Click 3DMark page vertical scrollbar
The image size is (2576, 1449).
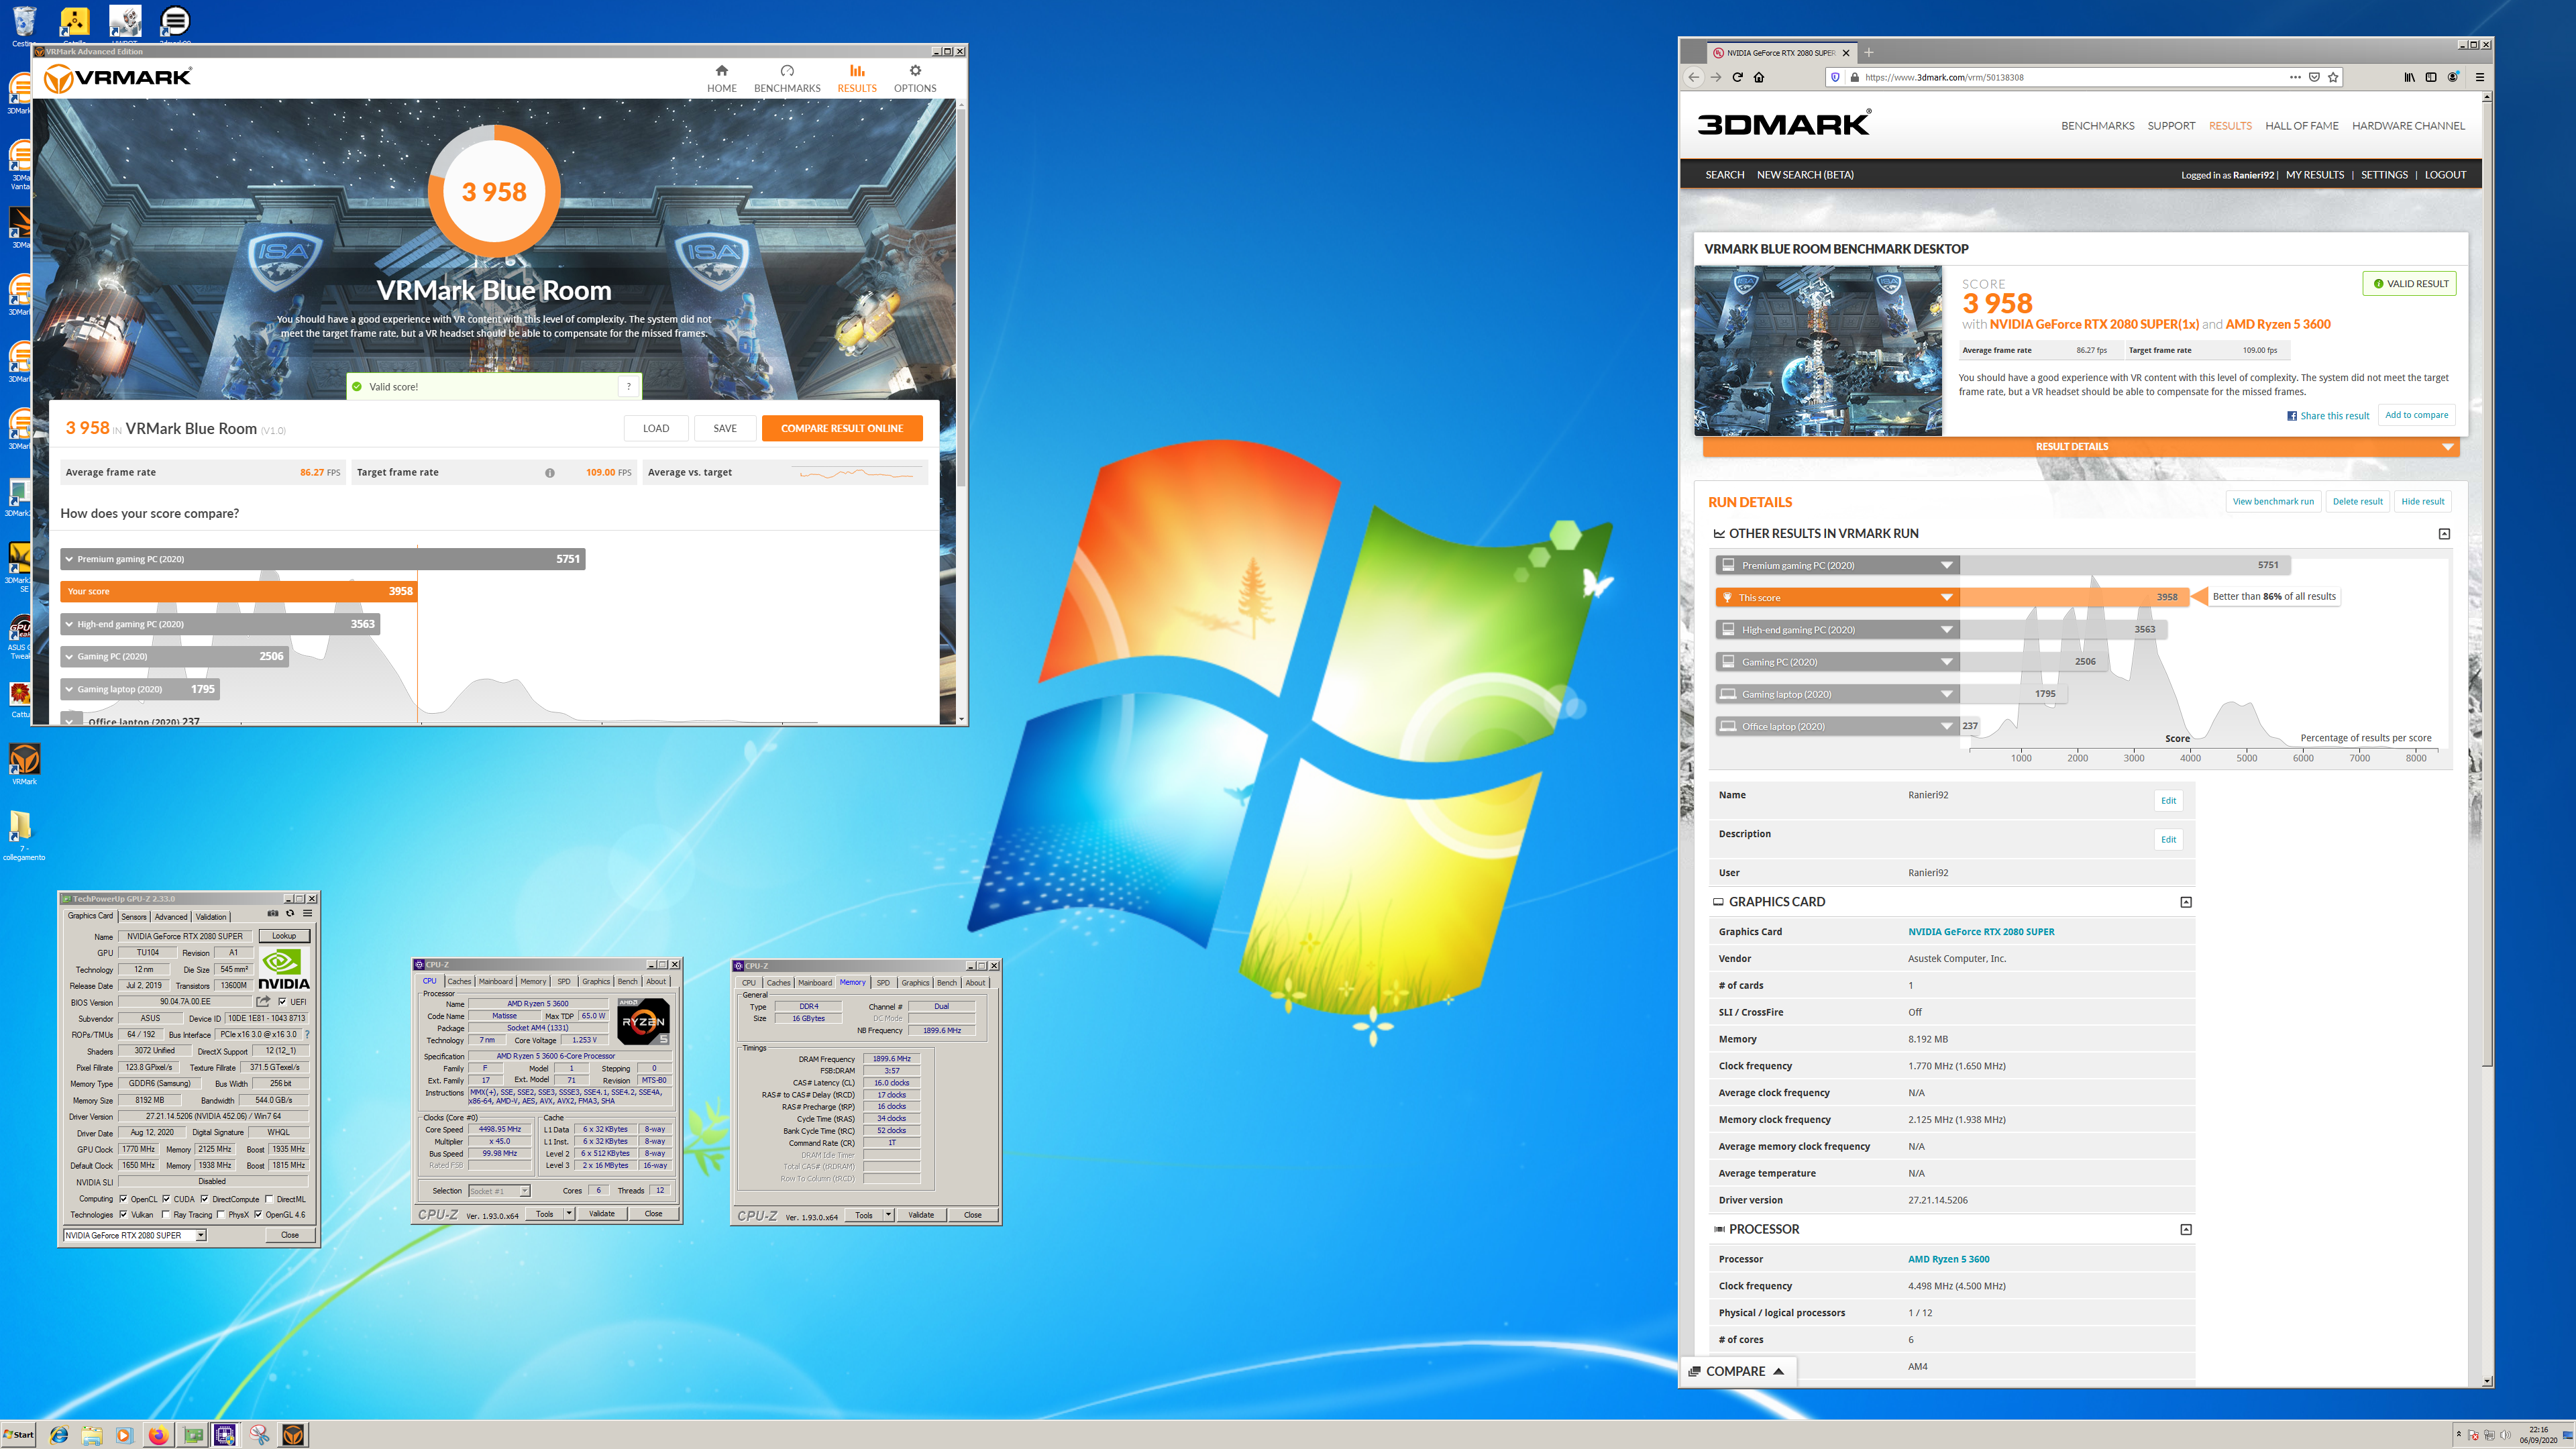pos(2487,740)
